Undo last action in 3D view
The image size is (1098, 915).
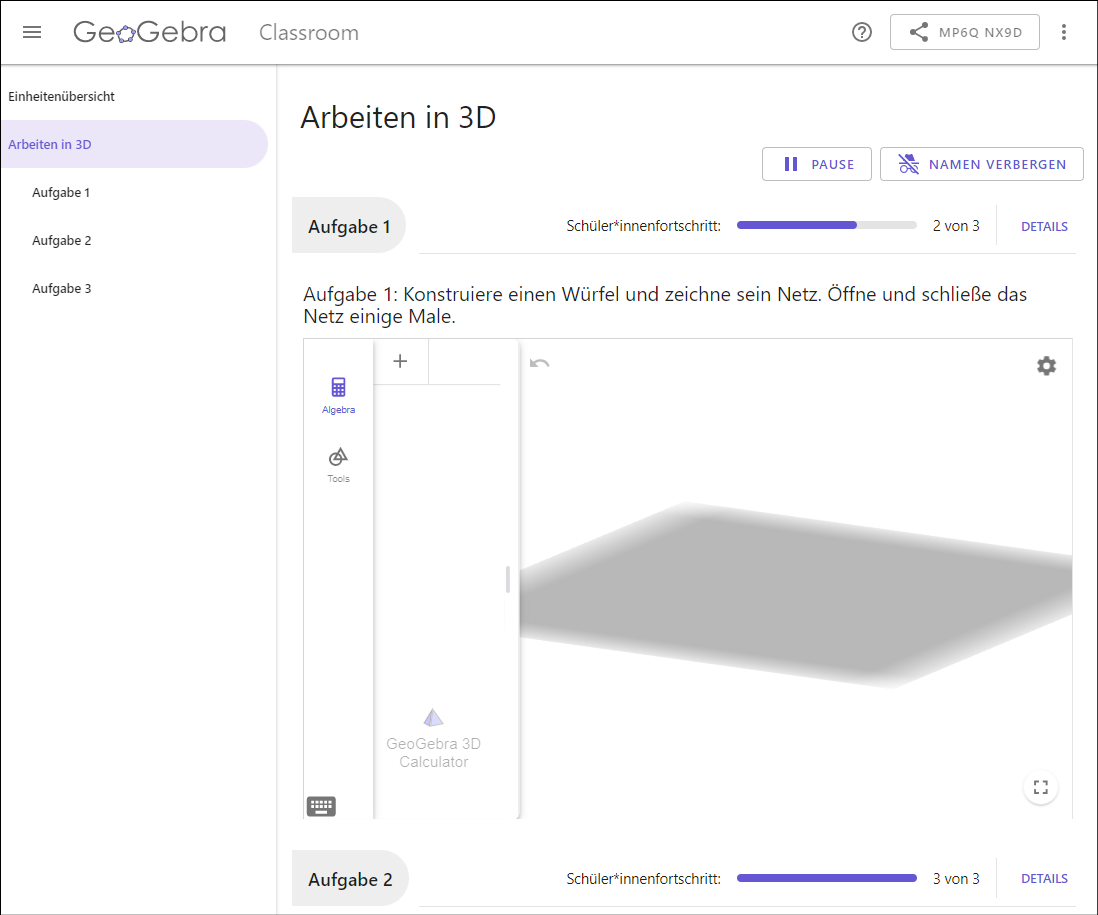pos(539,363)
